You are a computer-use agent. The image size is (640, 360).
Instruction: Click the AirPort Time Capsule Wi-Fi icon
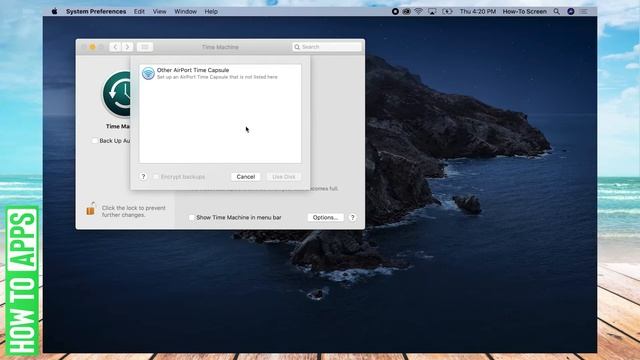point(148,73)
